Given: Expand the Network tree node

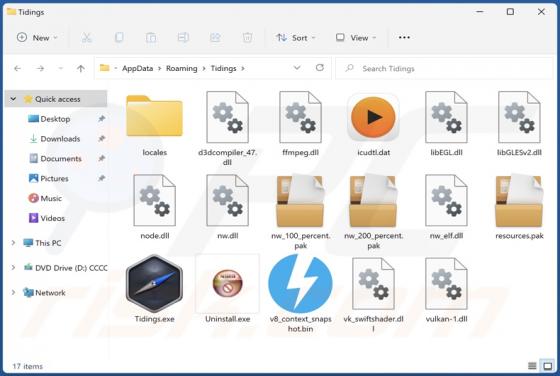Looking at the screenshot, I should 13,292.
